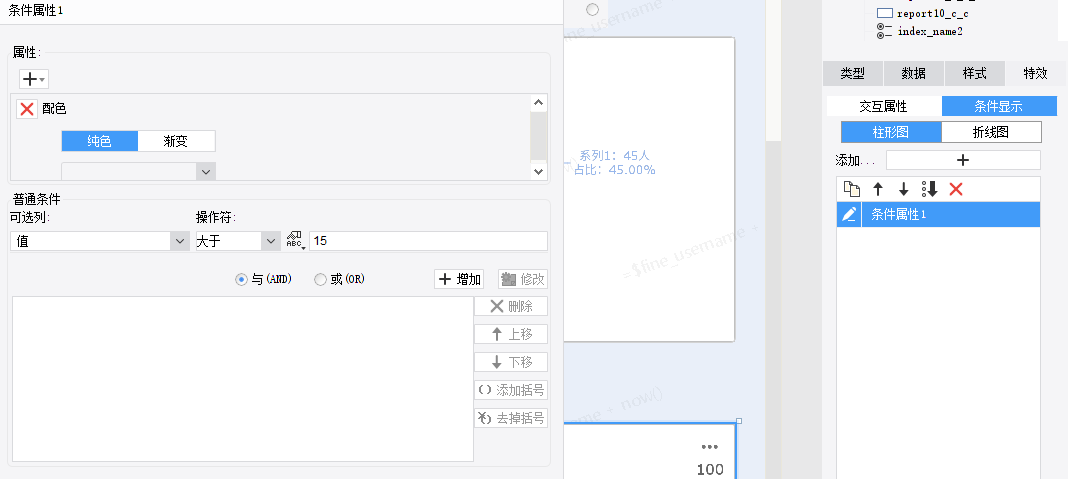
Task: Click the plus button next to 添加
Action: [x=963, y=160]
